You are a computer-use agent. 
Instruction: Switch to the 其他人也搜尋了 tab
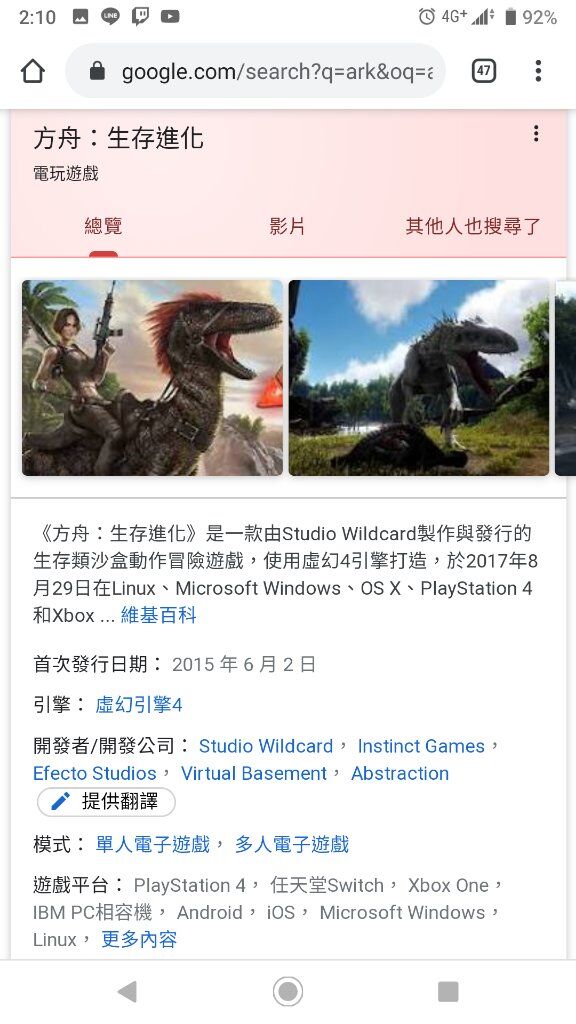click(473, 226)
